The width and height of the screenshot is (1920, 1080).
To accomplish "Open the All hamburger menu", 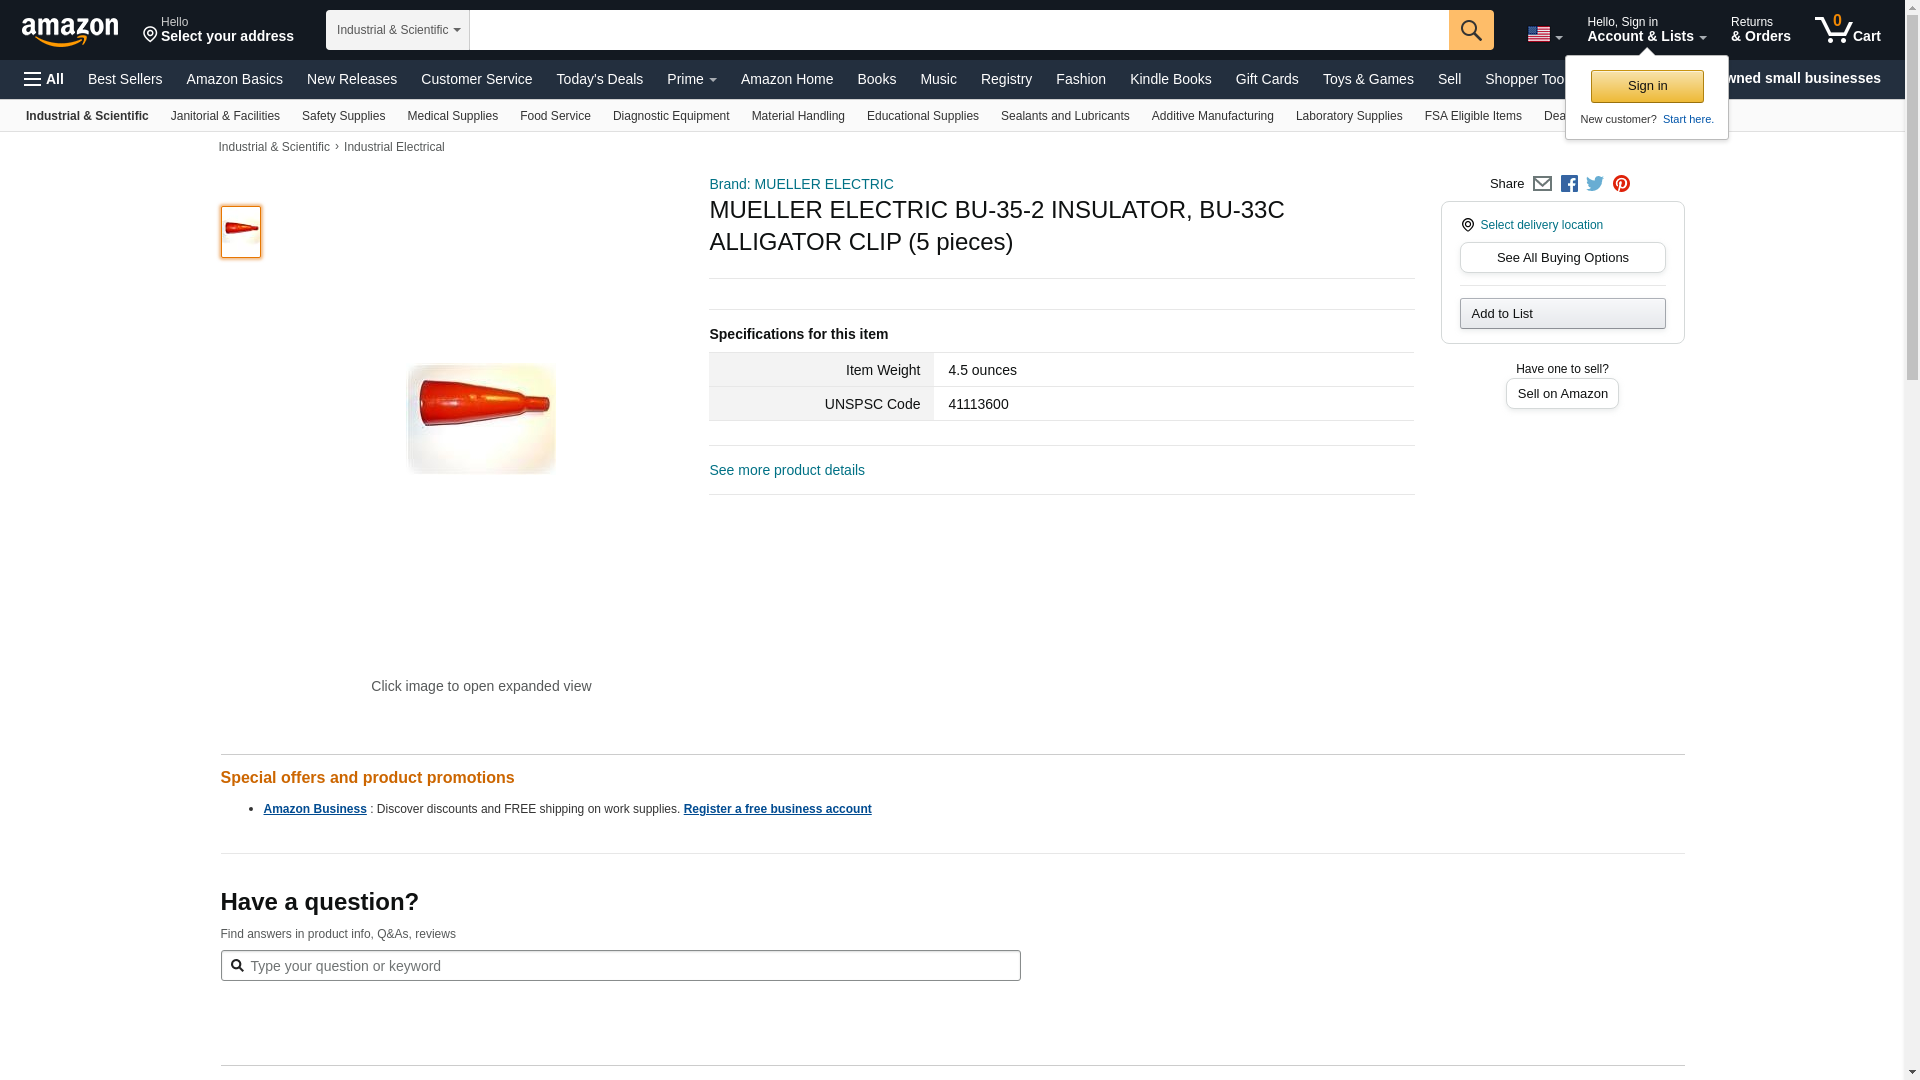I will click(x=44, y=79).
